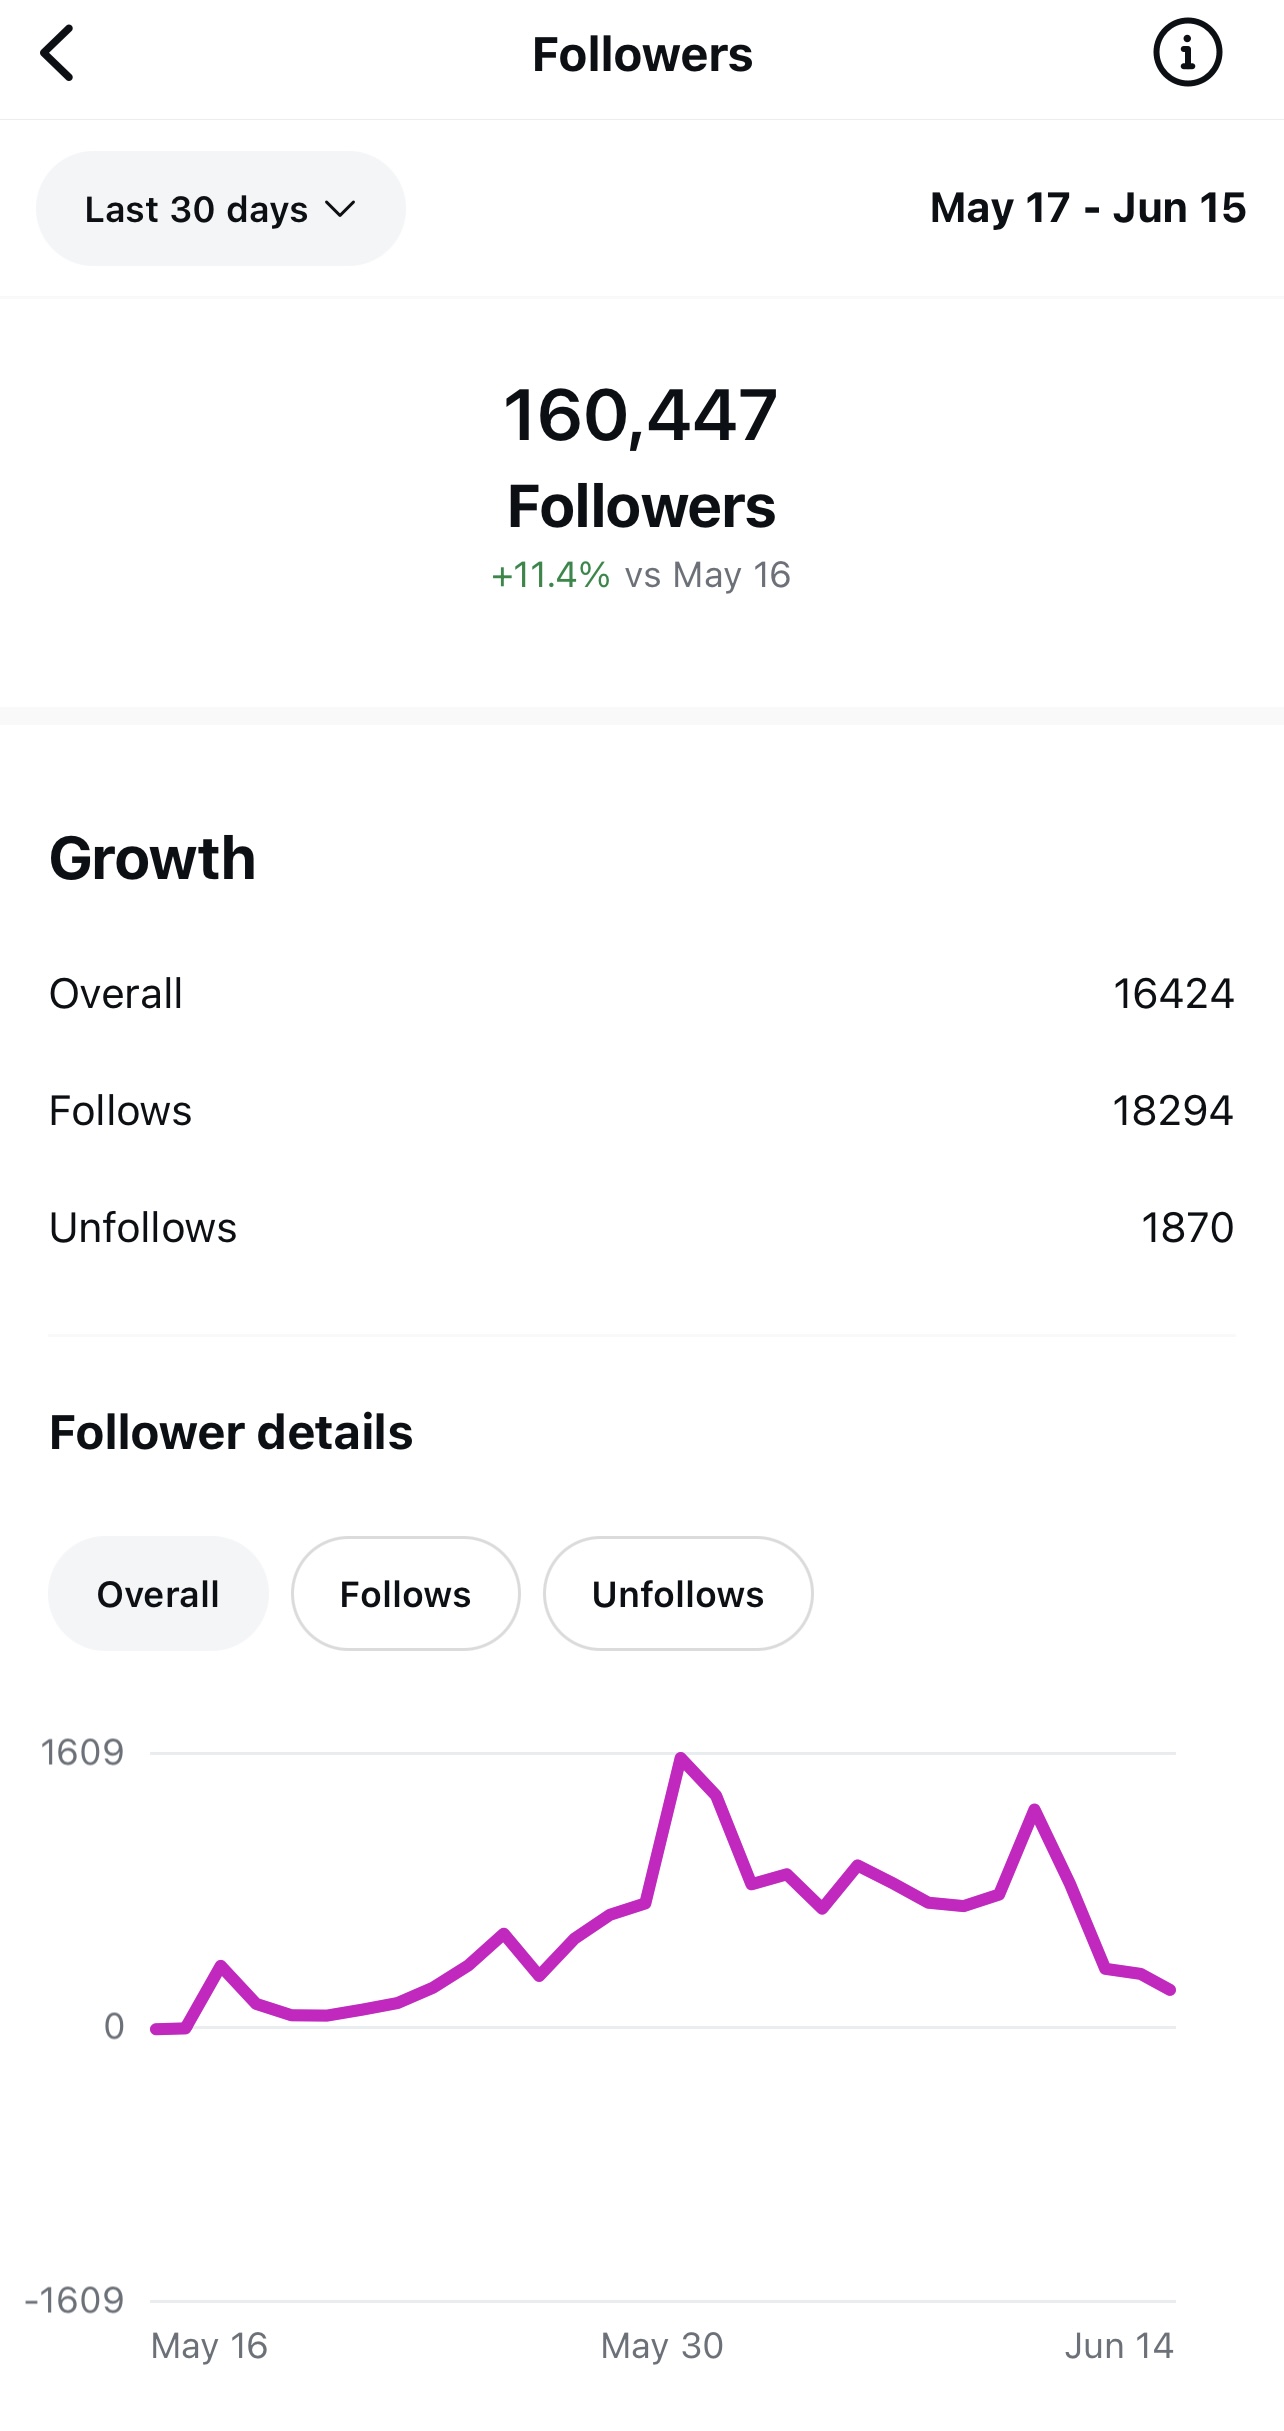The height and width of the screenshot is (2431, 1284).
Task: Switch chart to Follows
Action: click(x=405, y=1594)
